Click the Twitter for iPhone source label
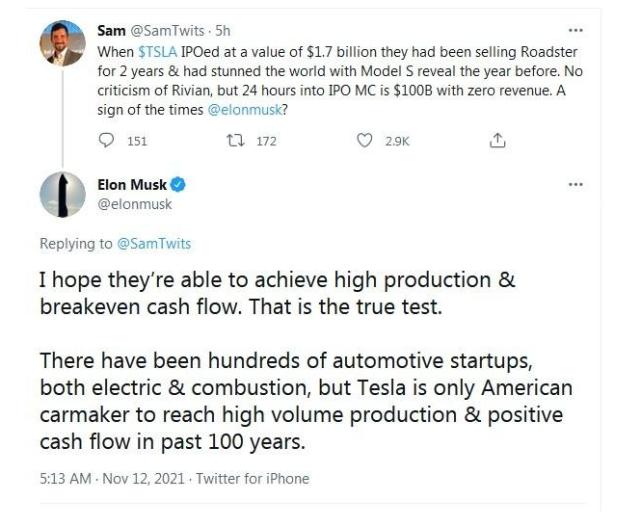Image resolution: width=641 pixels, height=527 pixels. click(253, 478)
